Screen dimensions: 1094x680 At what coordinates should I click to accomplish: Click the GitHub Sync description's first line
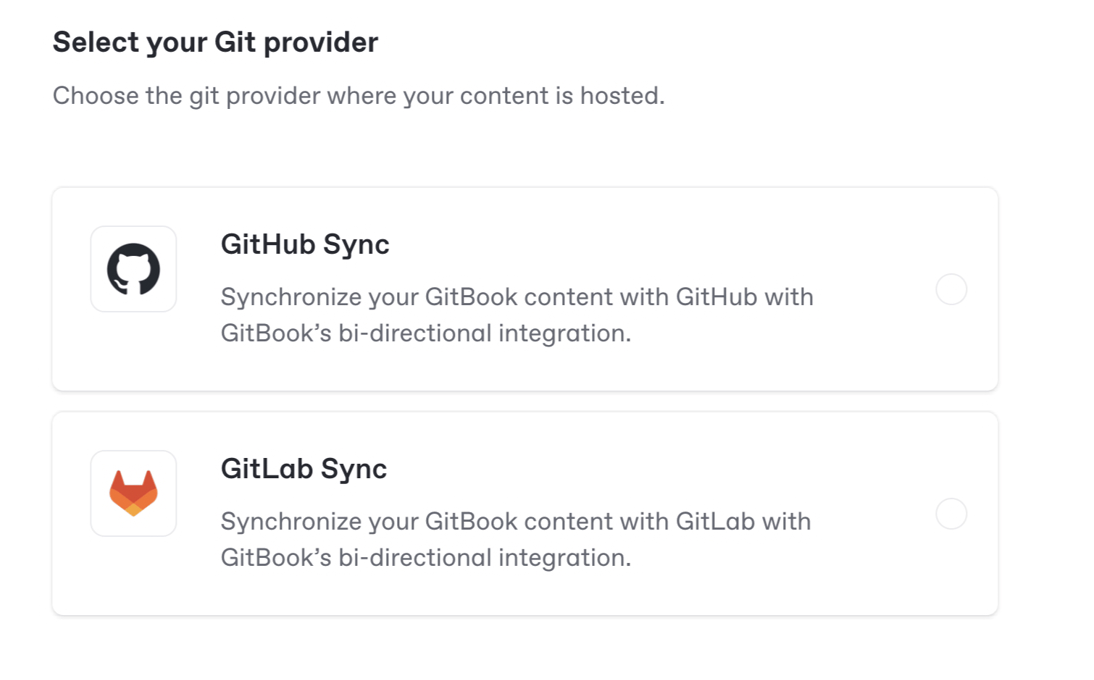coord(517,297)
